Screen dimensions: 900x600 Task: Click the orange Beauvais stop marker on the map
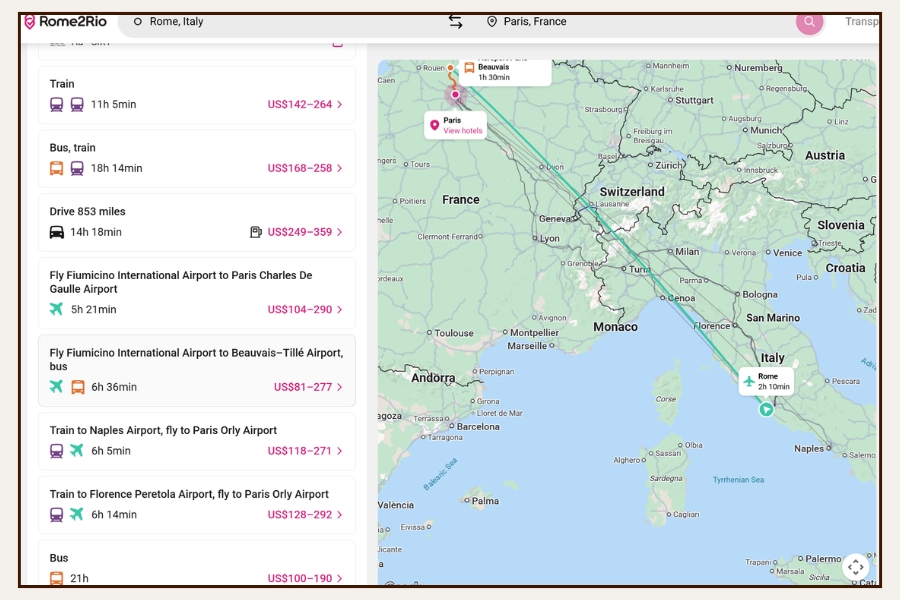(451, 68)
